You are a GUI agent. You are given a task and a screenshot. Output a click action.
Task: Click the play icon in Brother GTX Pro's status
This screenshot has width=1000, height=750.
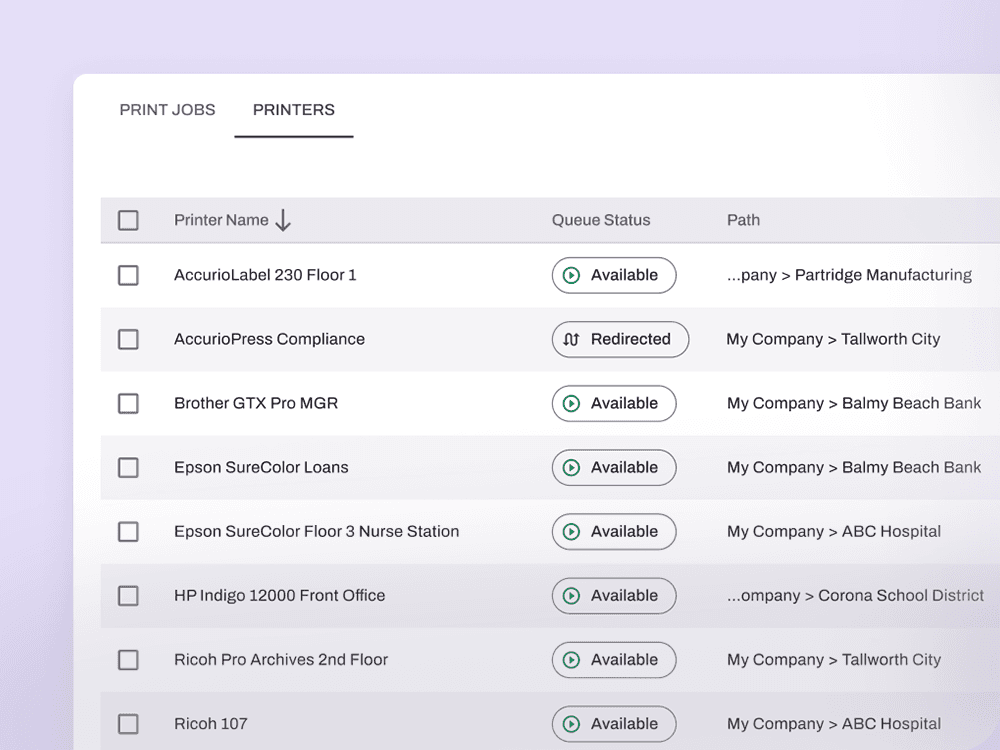coord(571,403)
